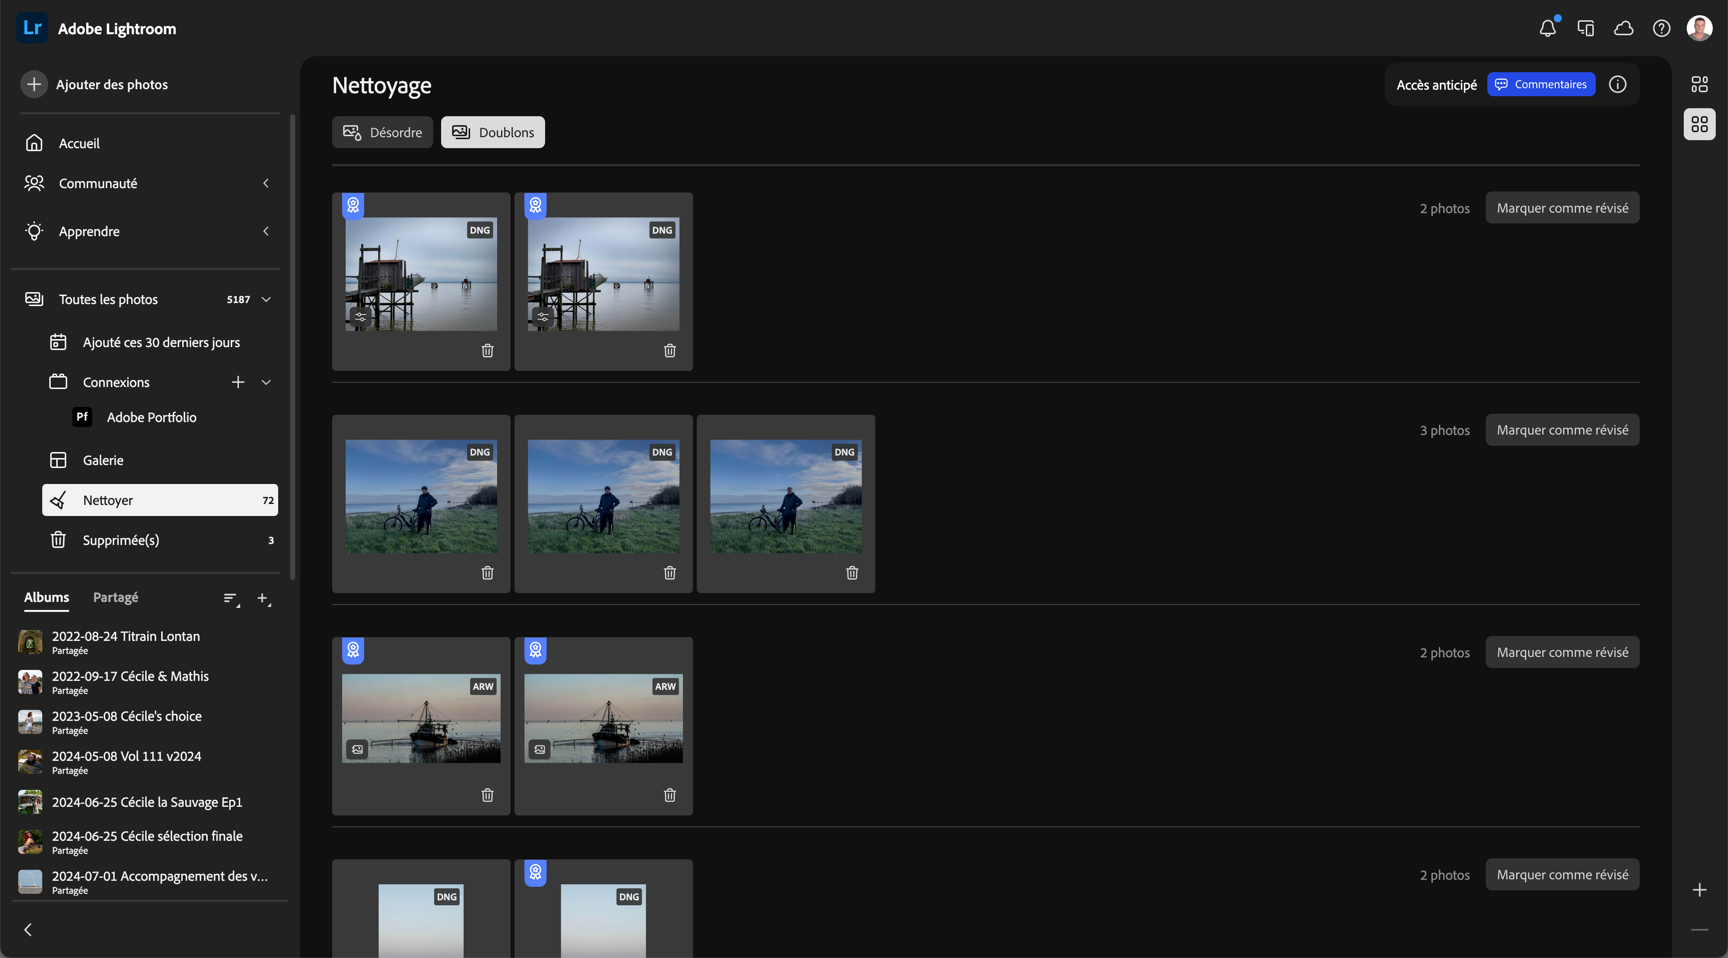Click the devices icon in top bar
Screen dimensions: 1728x958
pos(1585,28)
